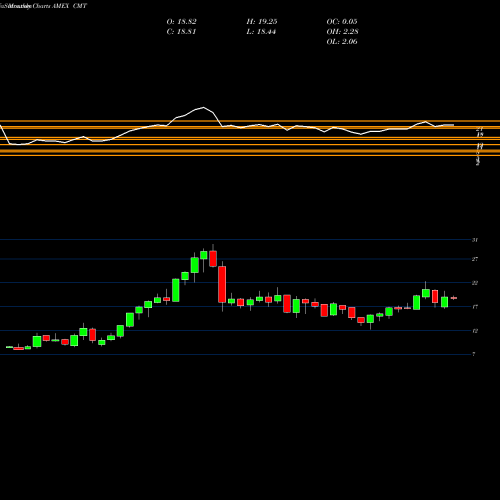The width and height of the screenshot is (500, 500).
Task: Click the tallest red candlestick after the peak
Action: pyautogui.click(x=222, y=284)
